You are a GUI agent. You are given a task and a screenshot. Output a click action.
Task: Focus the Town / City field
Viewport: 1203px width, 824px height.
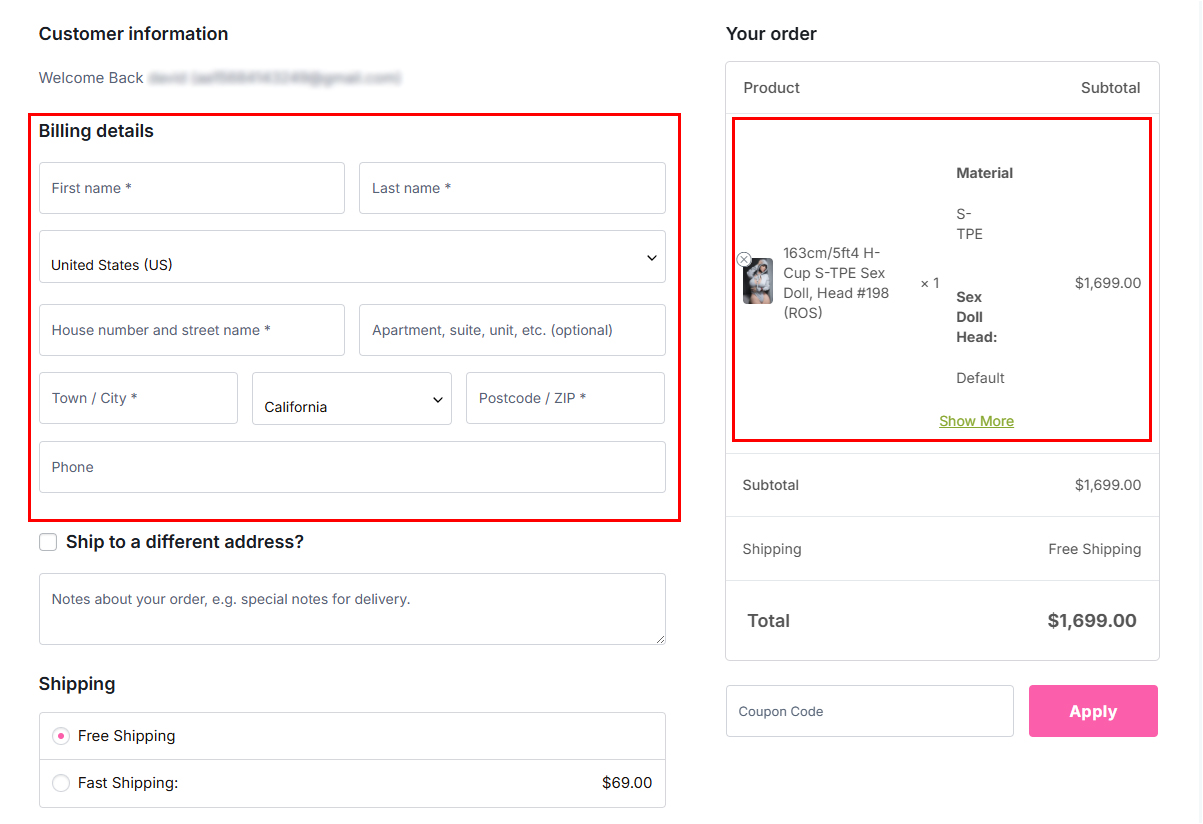138,398
